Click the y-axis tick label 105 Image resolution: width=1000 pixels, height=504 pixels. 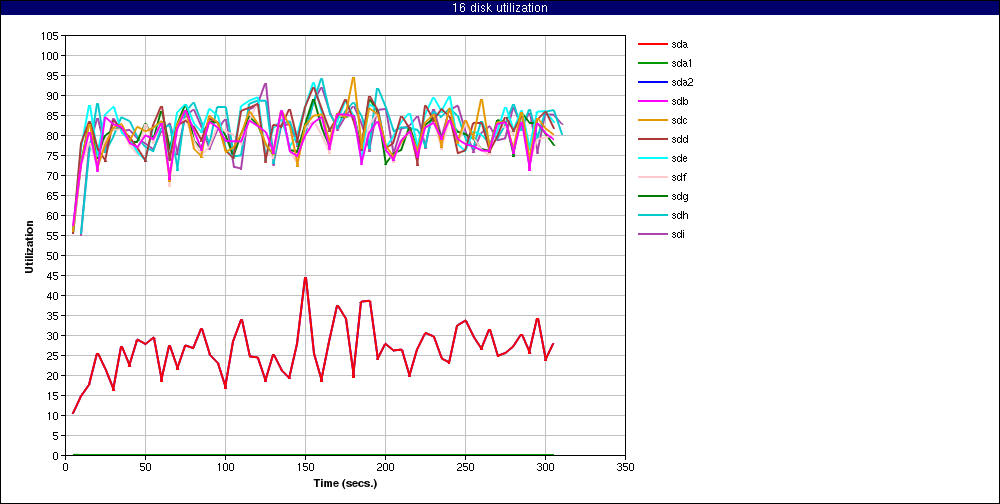[x=50, y=36]
